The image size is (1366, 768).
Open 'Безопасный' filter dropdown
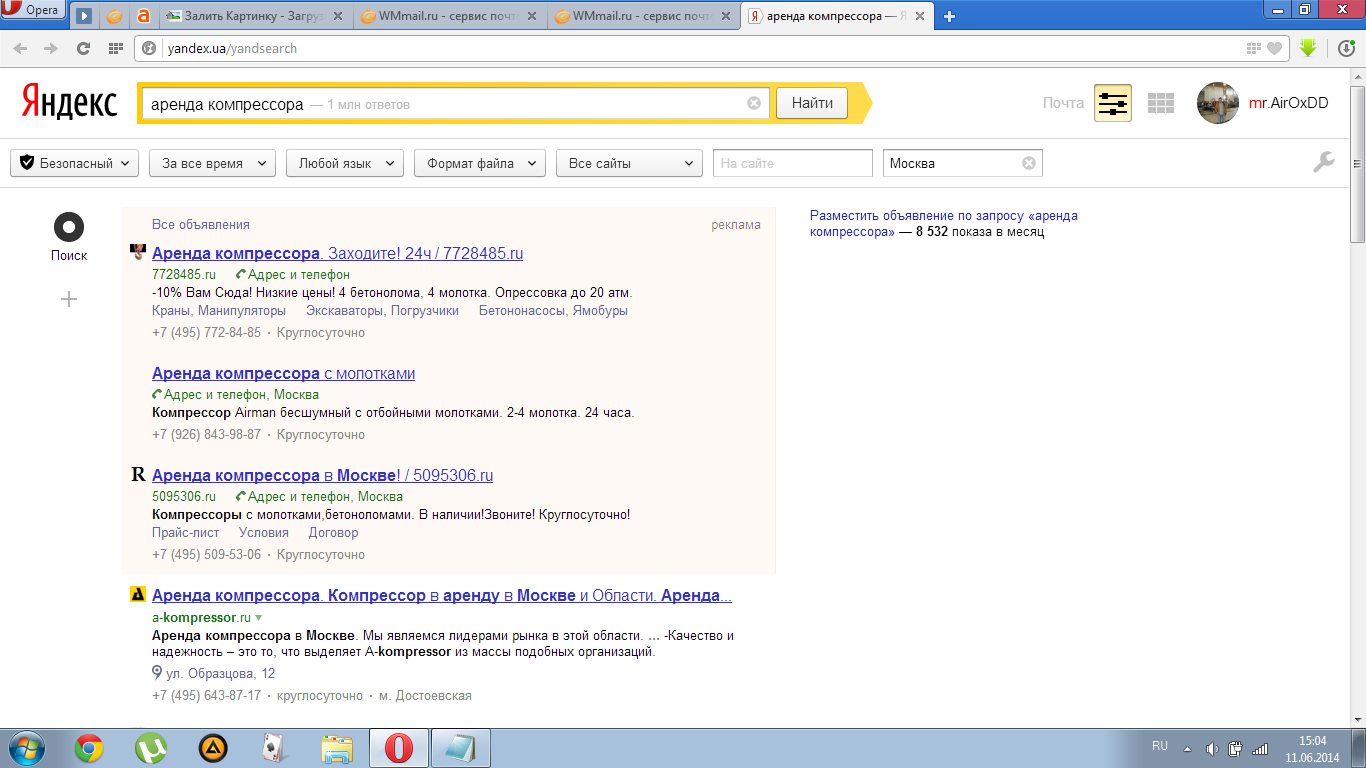tap(75, 163)
